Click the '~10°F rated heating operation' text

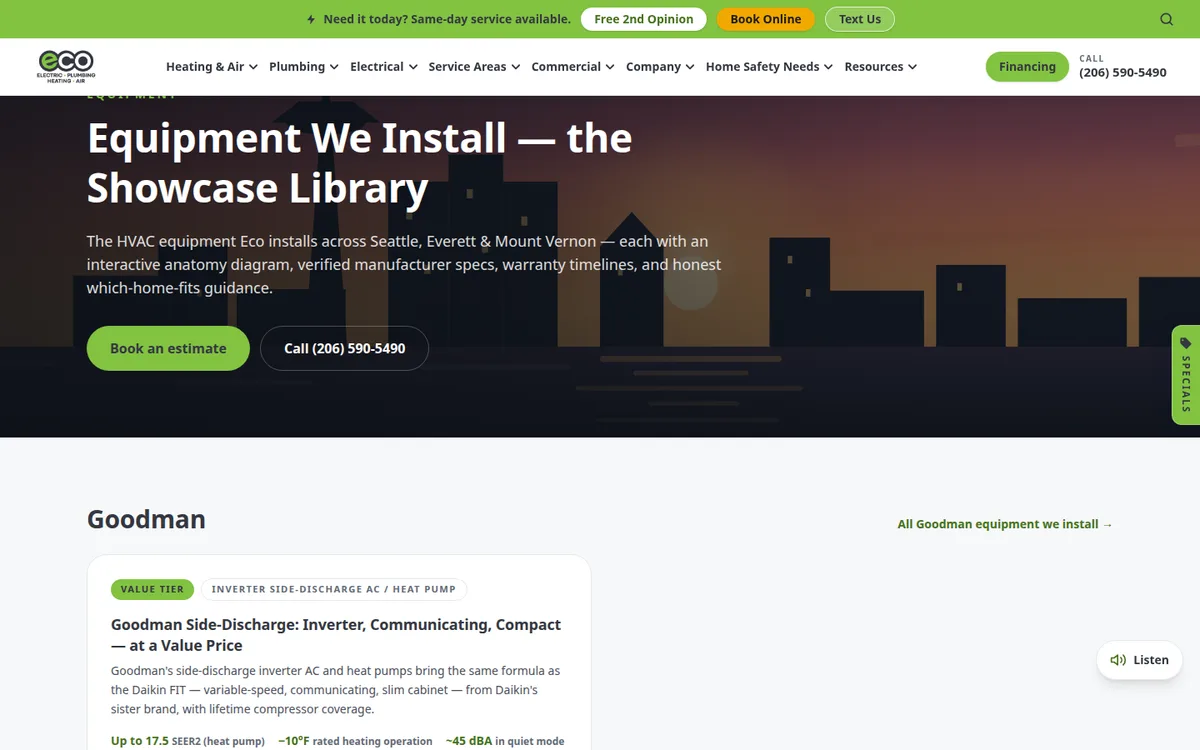[355, 741]
